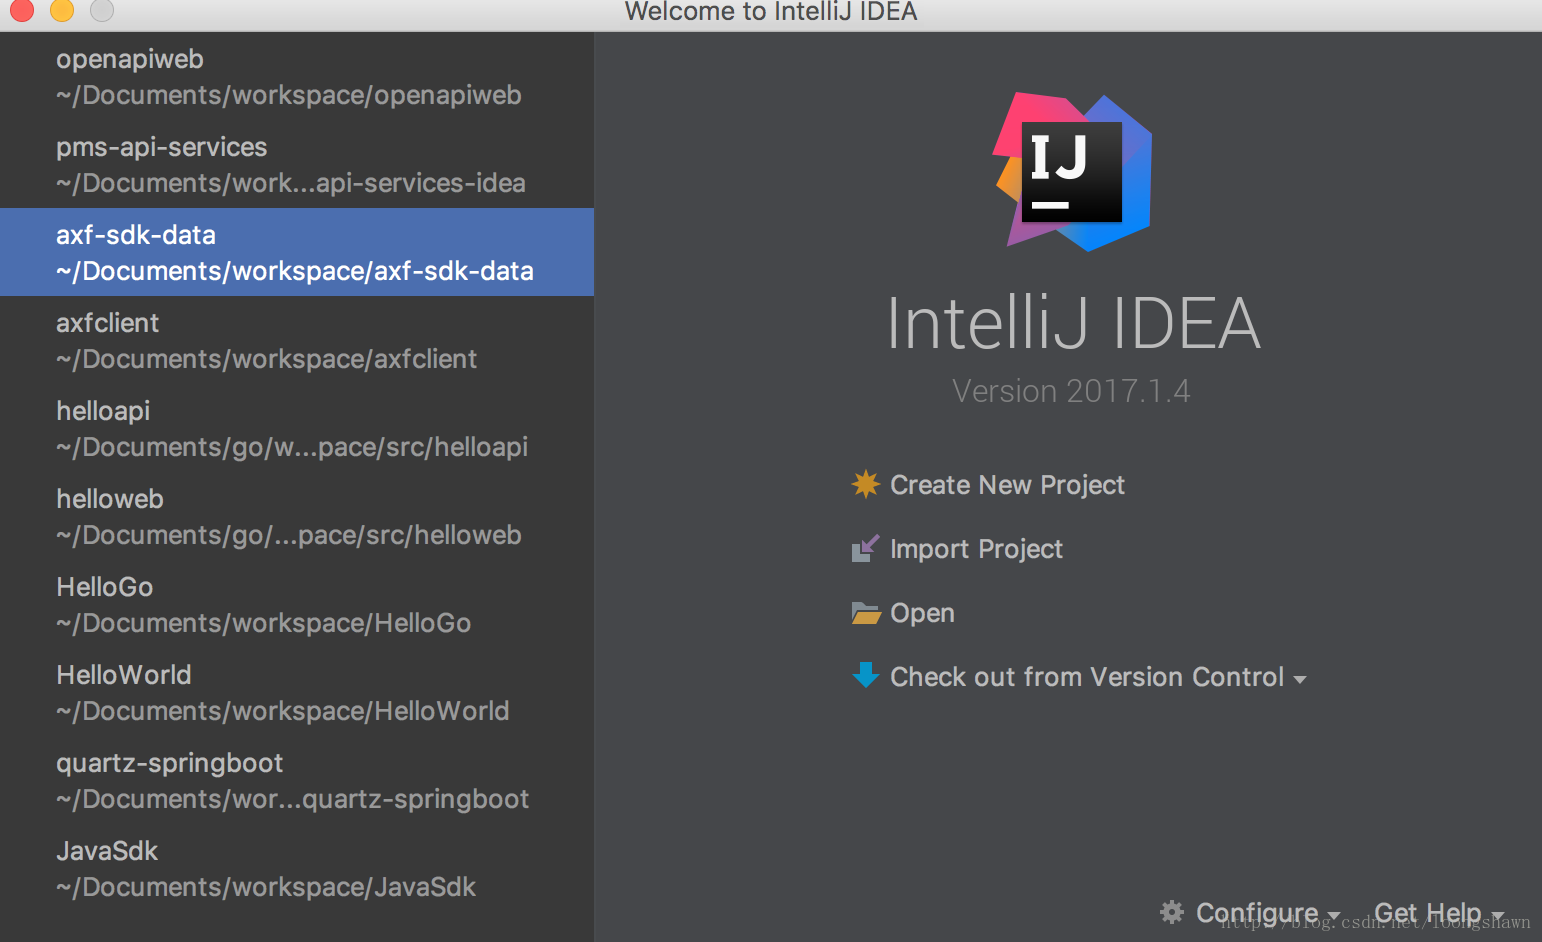Click path ~/Documents/workspace/JavaSdk
Viewport: 1542px width, 942px height.
[x=266, y=887]
